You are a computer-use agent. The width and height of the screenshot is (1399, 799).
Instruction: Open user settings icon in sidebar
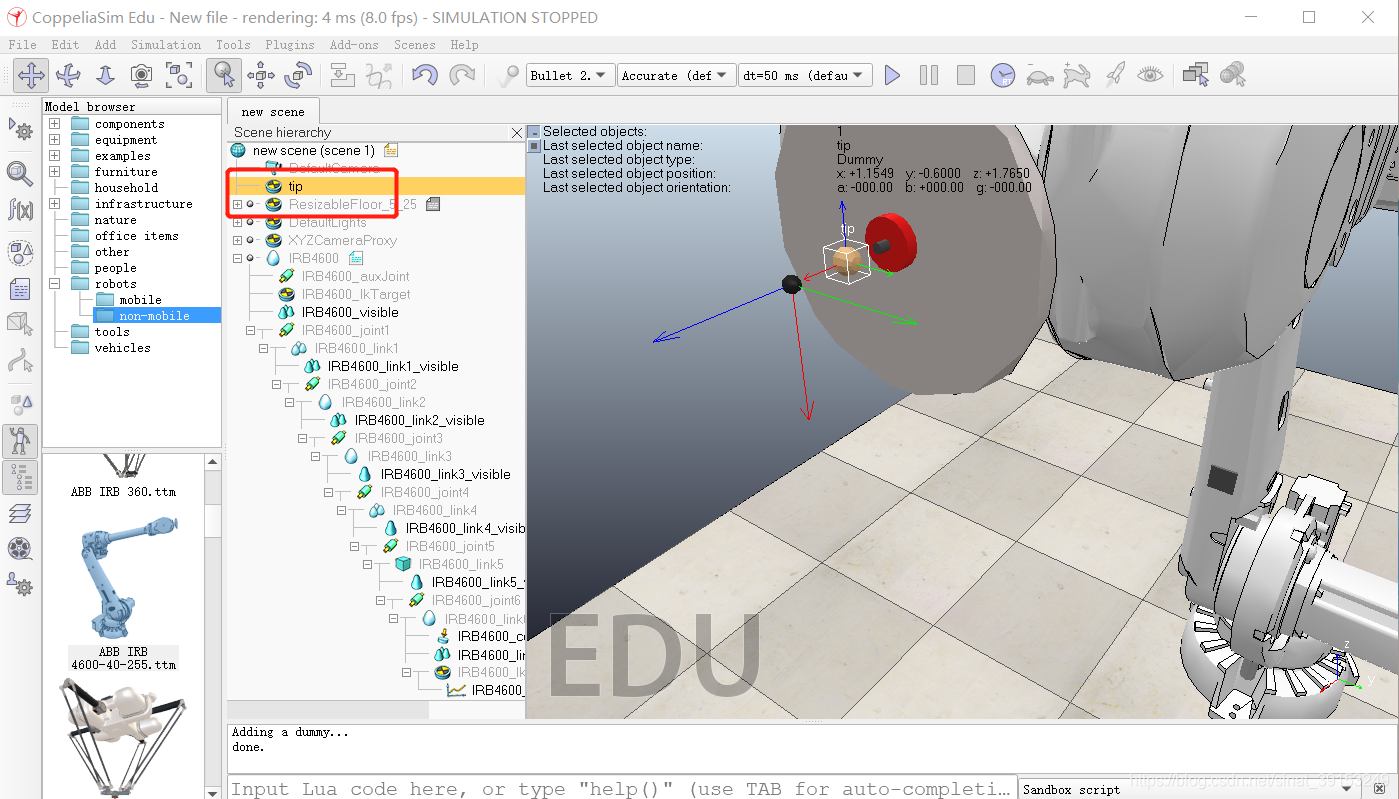pyautogui.click(x=20, y=584)
